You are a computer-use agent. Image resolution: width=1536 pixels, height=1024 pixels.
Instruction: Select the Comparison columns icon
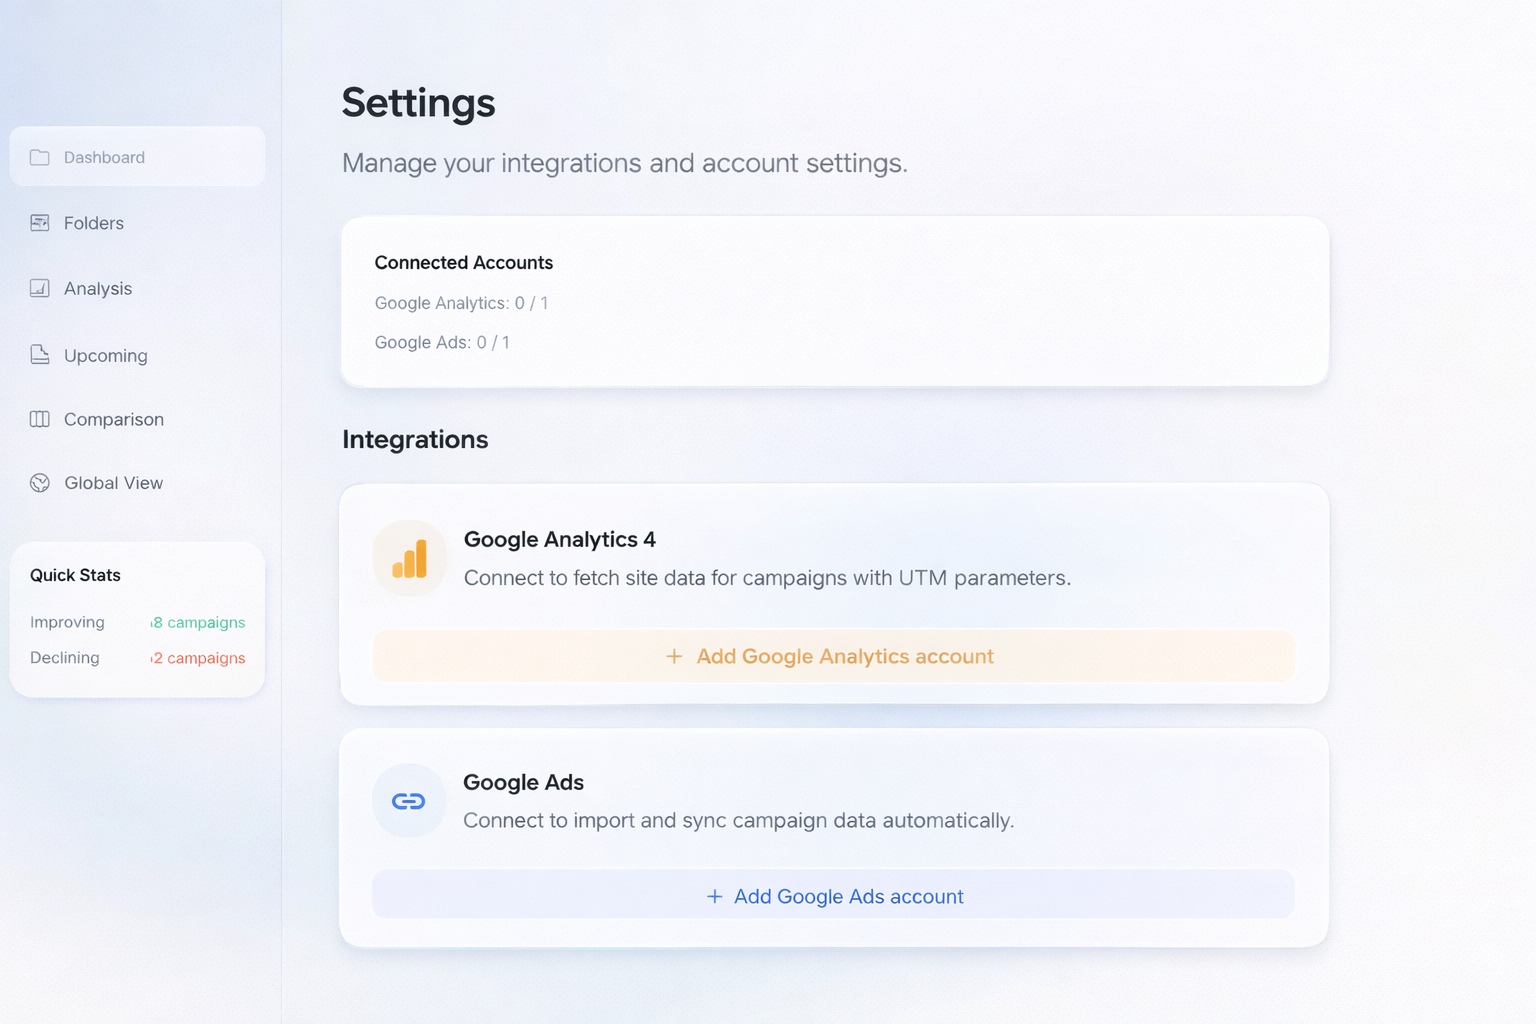click(39, 419)
